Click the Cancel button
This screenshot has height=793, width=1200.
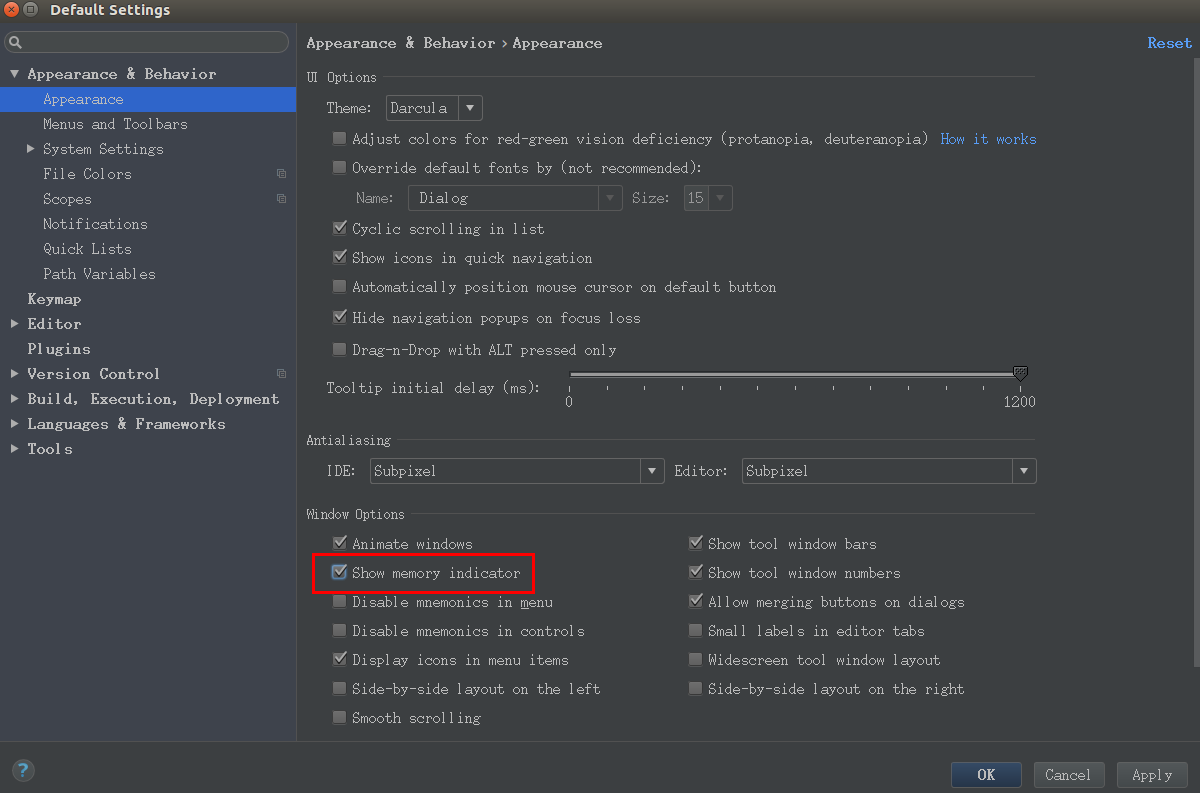tap(1068, 775)
